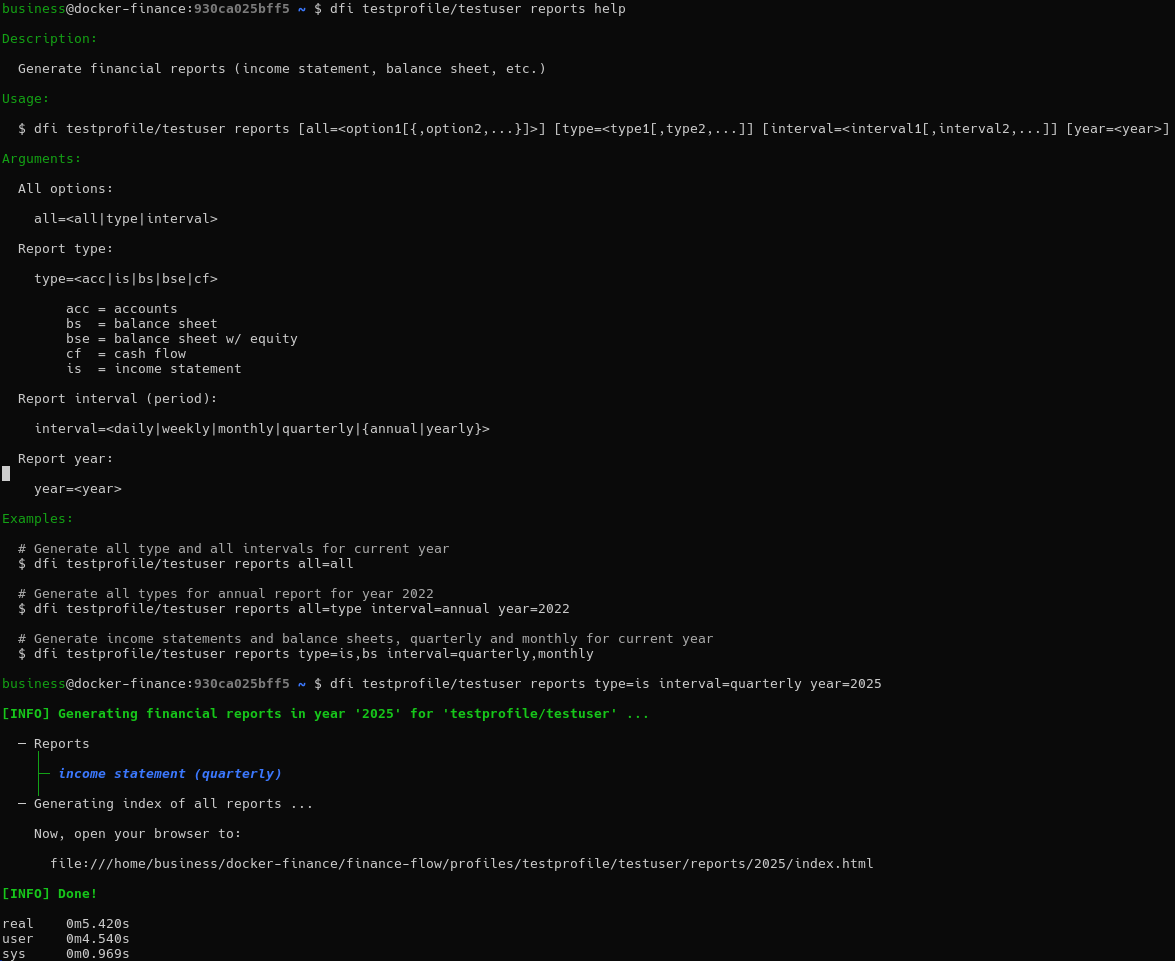Click the green Description: heading
This screenshot has width=1175, height=961.
(50, 39)
